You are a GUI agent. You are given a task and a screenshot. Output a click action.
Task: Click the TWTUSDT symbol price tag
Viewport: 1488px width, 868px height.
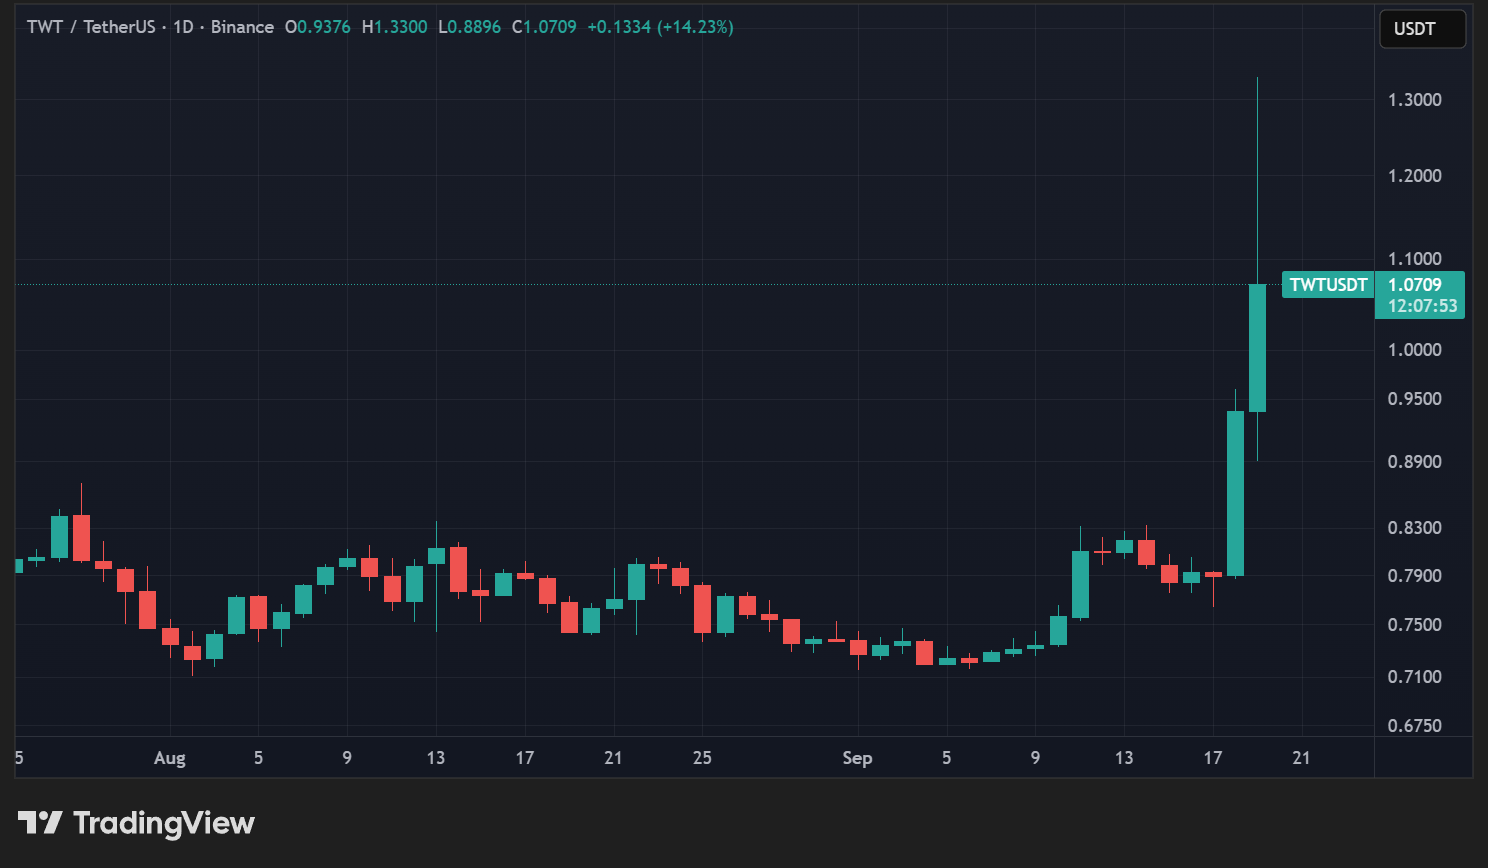pos(1327,285)
